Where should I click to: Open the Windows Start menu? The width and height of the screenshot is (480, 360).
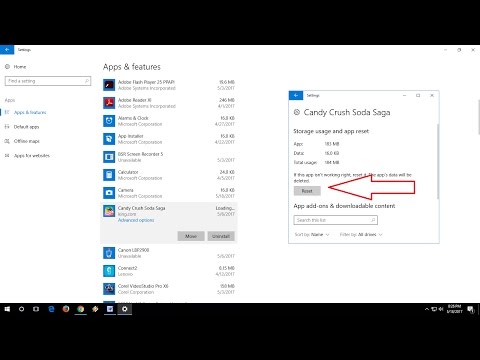tap(7, 309)
